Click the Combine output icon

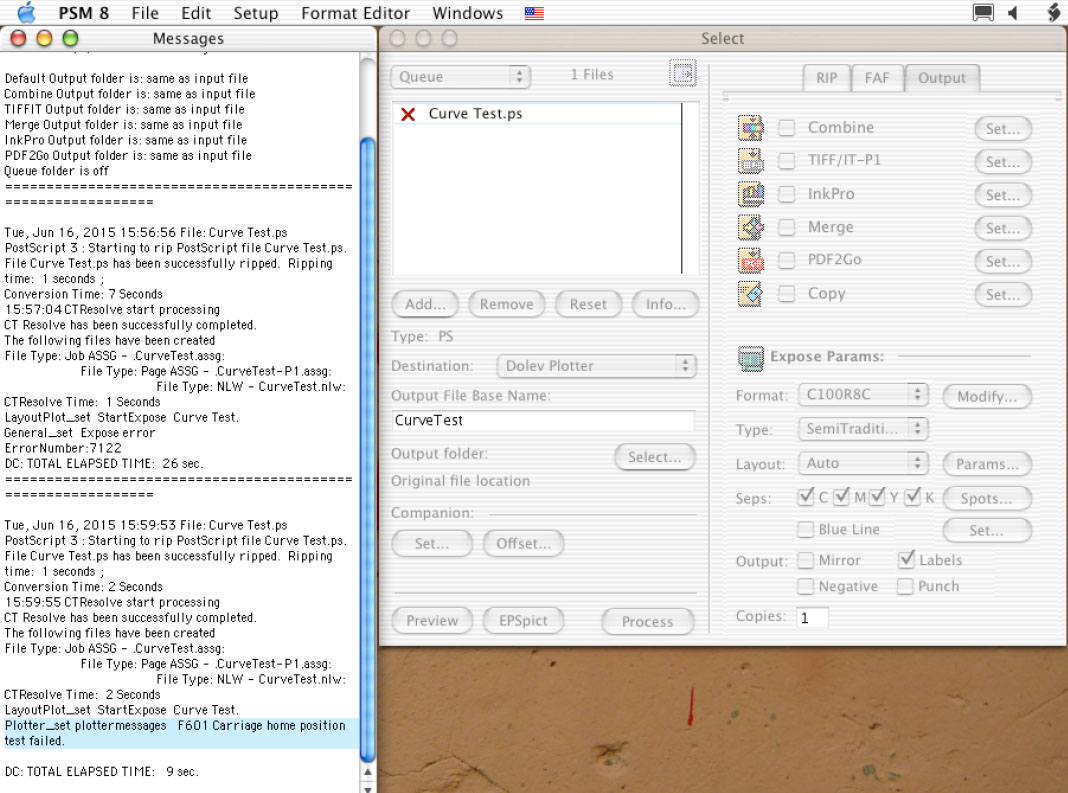[x=751, y=127]
